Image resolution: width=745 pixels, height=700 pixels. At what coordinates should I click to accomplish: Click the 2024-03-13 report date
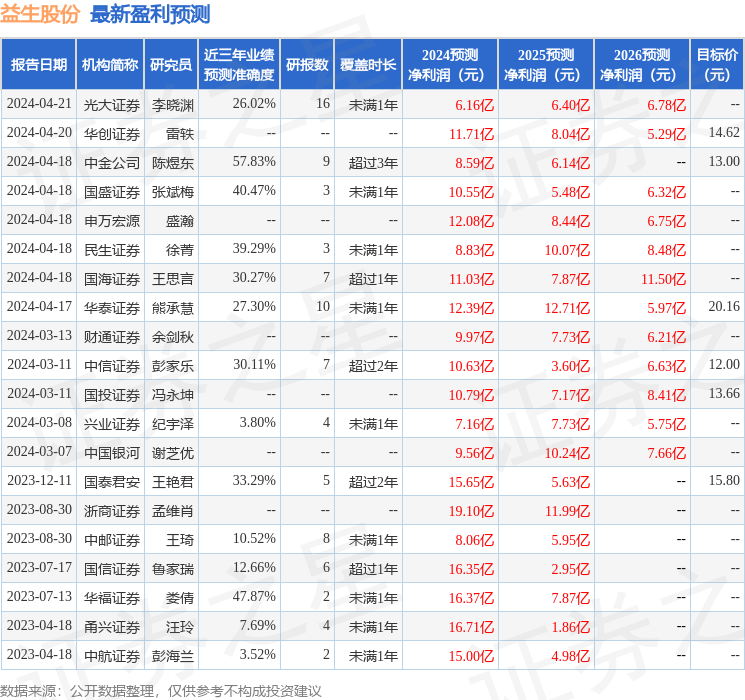(39, 335)
